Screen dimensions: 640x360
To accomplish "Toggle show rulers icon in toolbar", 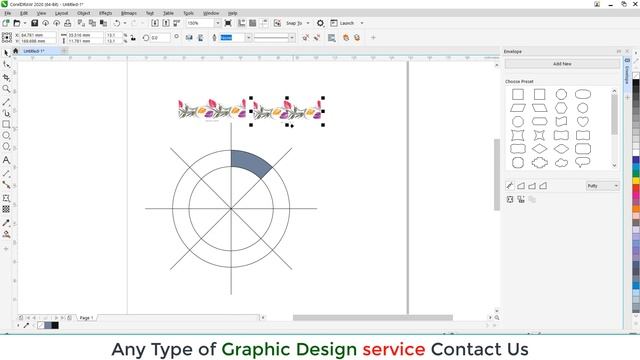I will (x=242, y=23).
